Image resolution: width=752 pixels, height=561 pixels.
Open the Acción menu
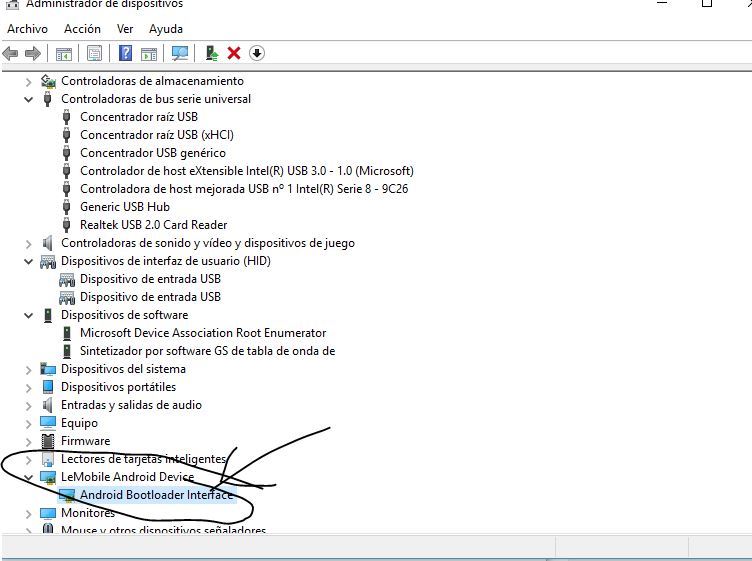(82, 29)
